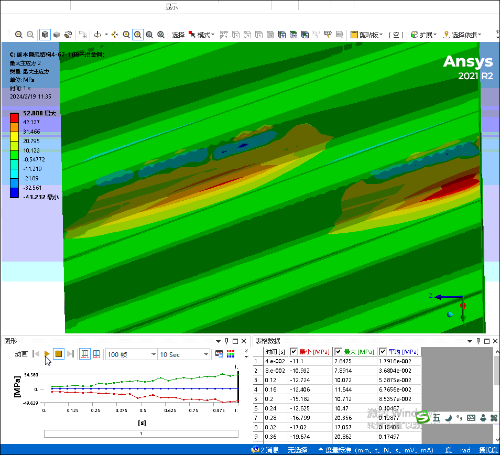Click the pan/move arrows toolbar icon

tap(115, 34)
